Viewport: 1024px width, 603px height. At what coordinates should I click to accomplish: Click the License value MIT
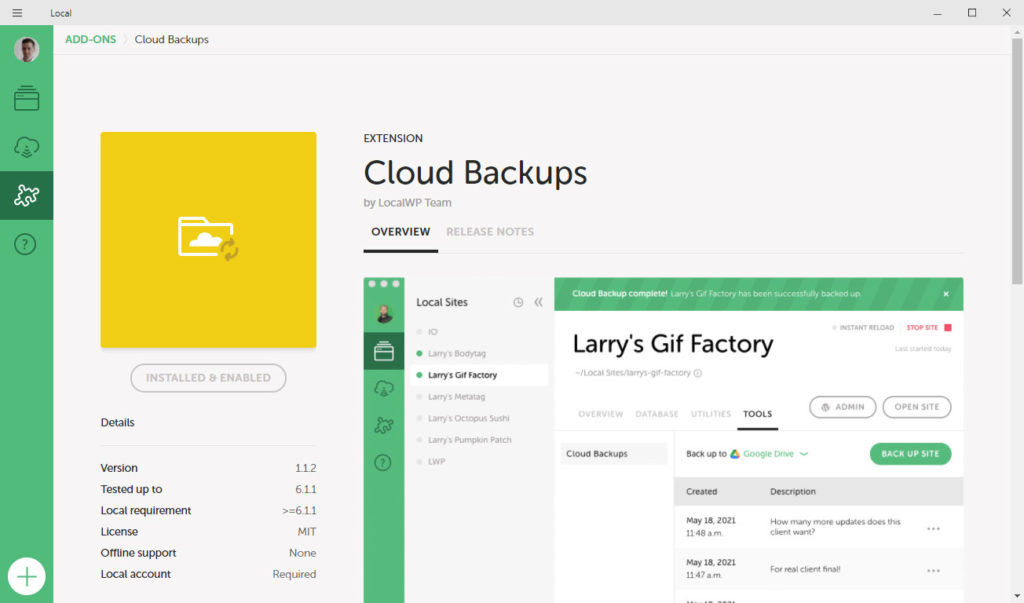307,532
